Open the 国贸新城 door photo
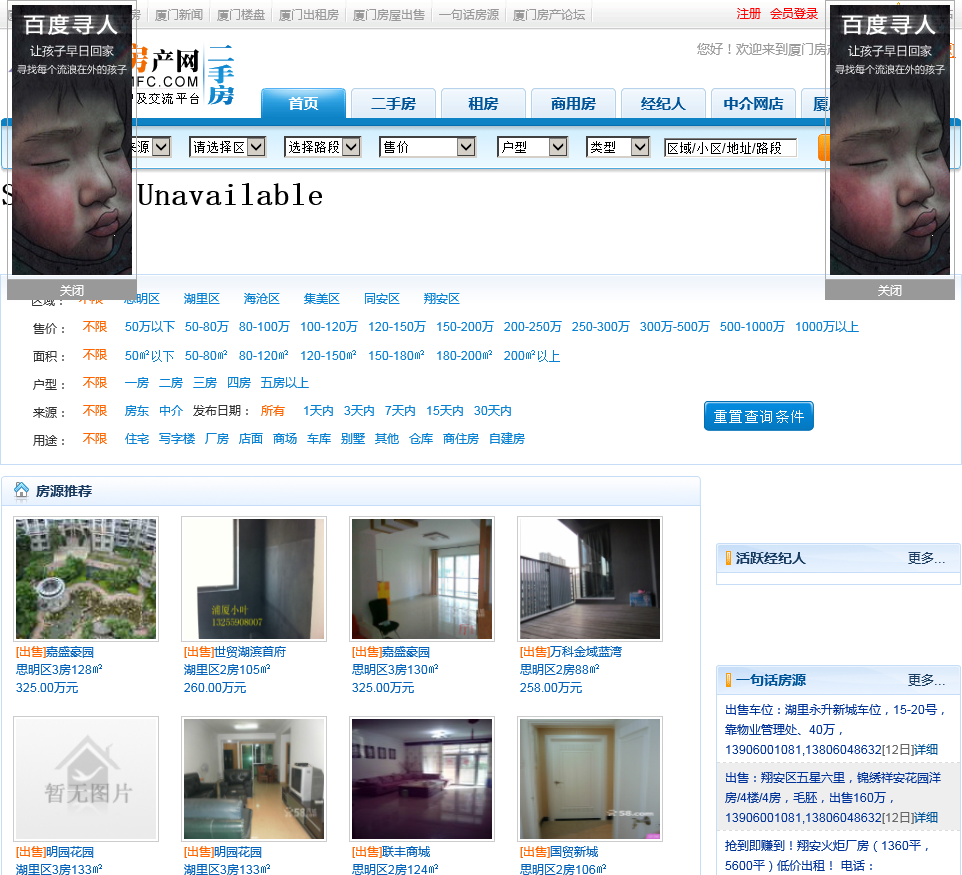Viewport: 962px width, 875px height. [x=590, y=779]
